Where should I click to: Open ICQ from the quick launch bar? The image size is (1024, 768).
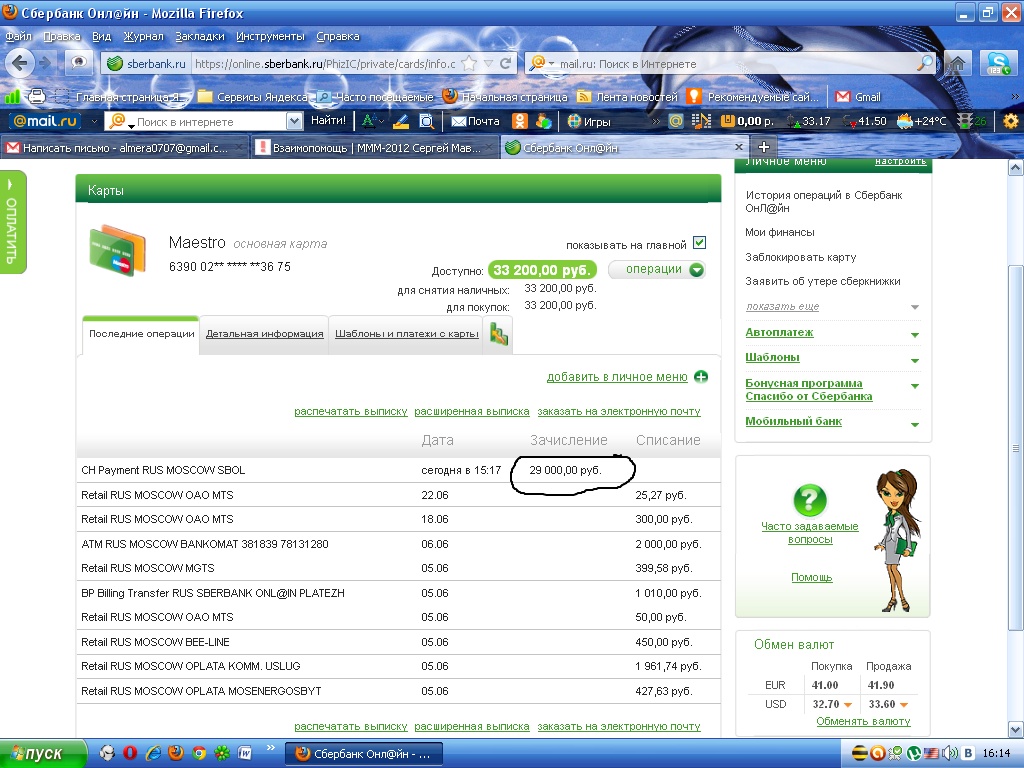pos(222,753)
